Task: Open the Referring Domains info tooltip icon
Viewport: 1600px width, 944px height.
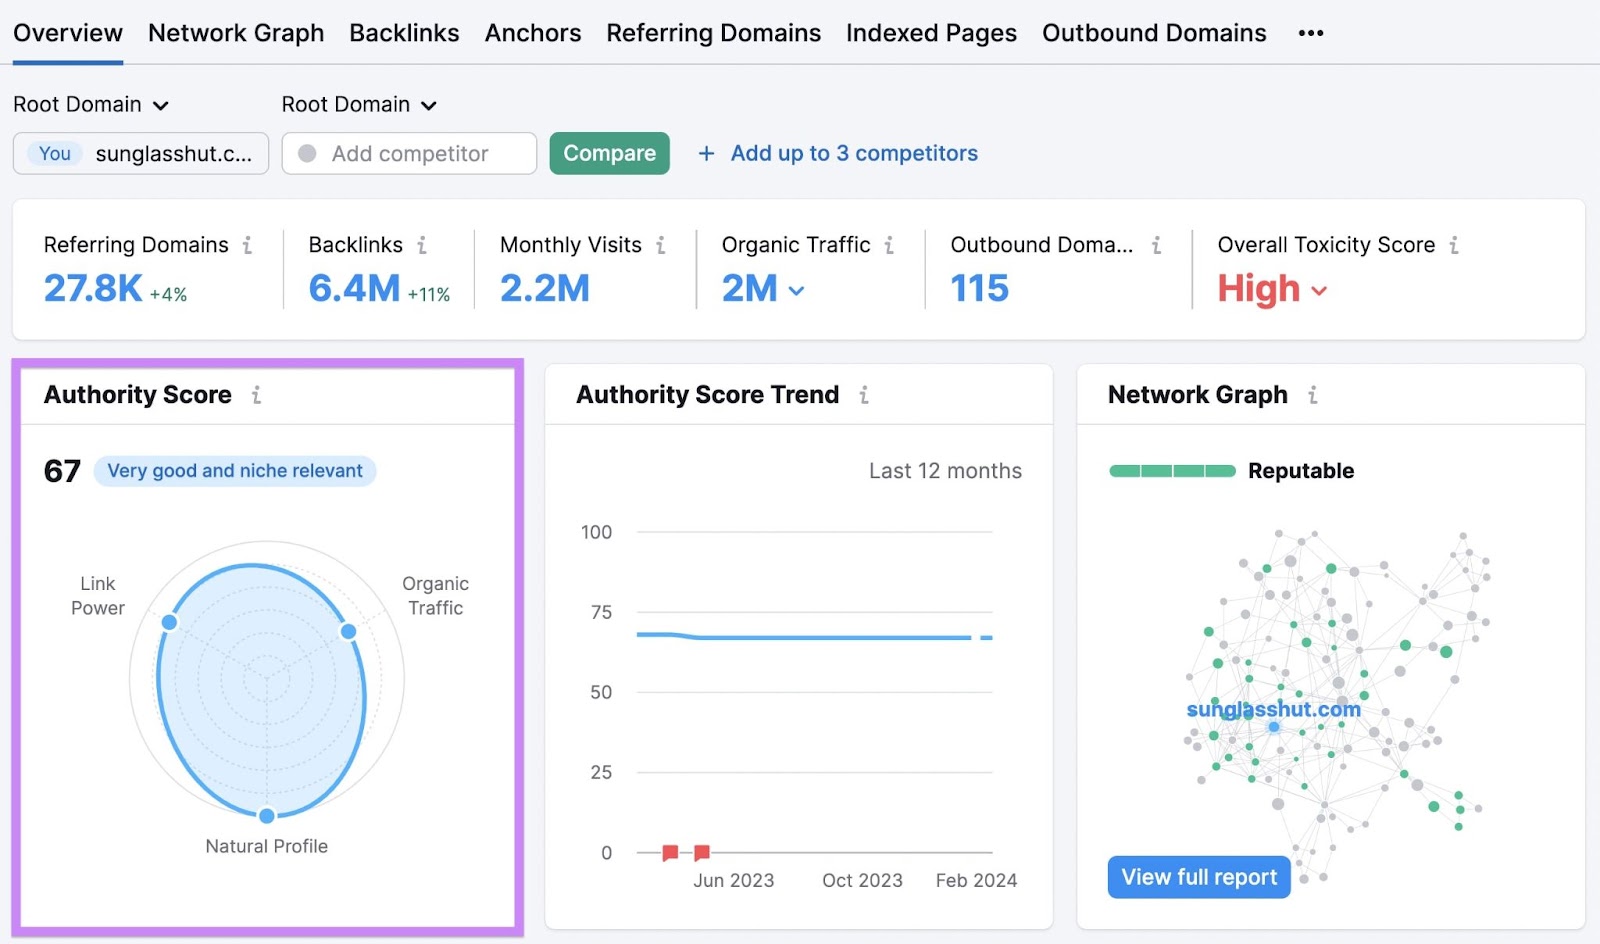Action: [248, 244]
